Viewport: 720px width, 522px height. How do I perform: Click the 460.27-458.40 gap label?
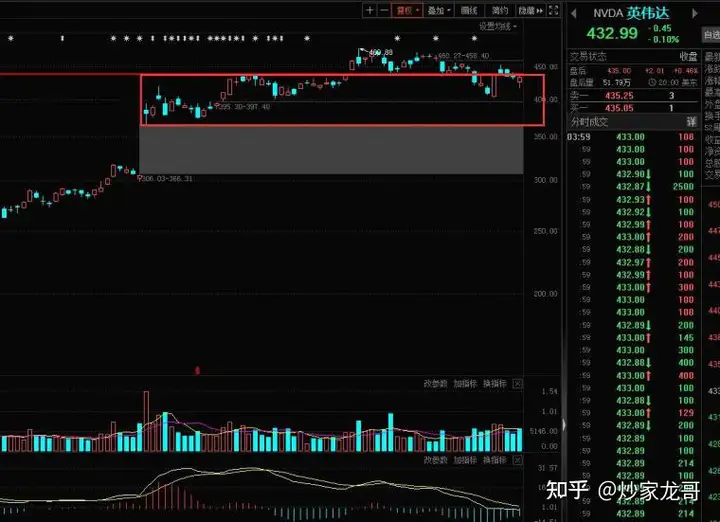click(464, 56)
